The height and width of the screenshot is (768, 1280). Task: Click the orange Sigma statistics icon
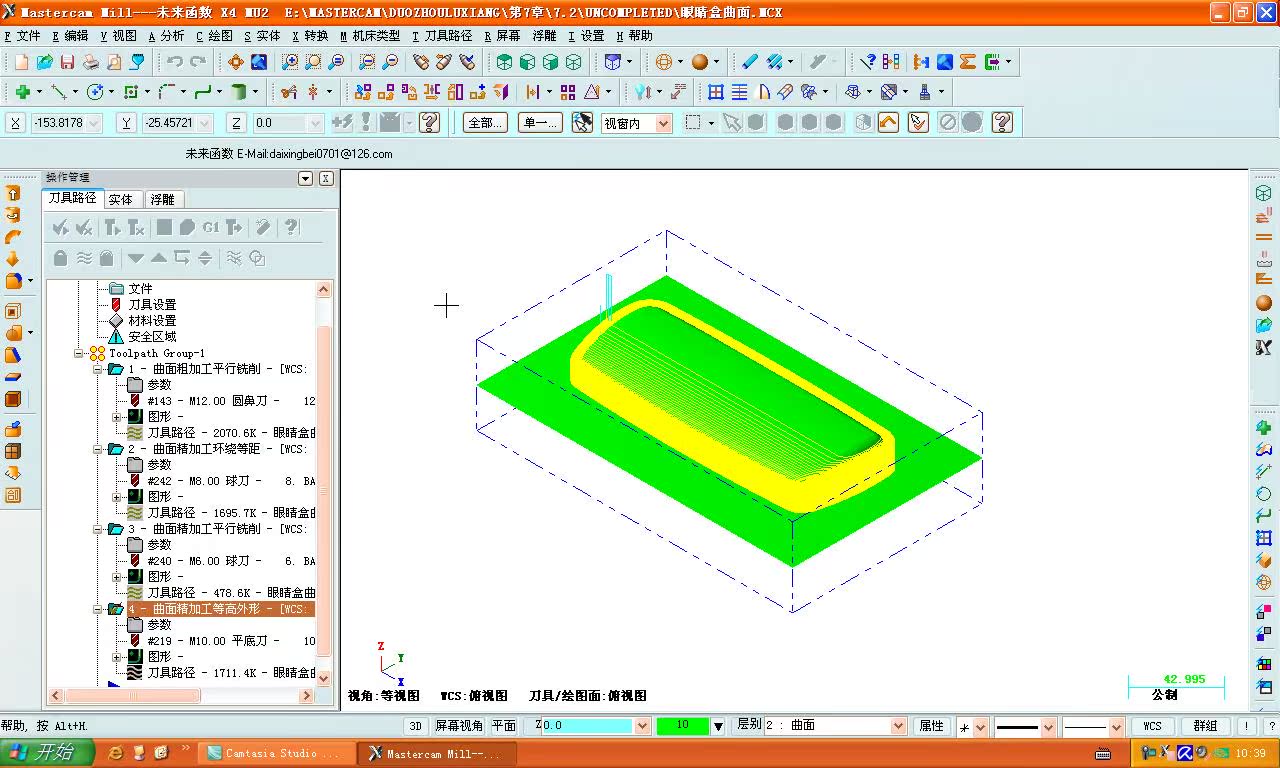point(967,62)
